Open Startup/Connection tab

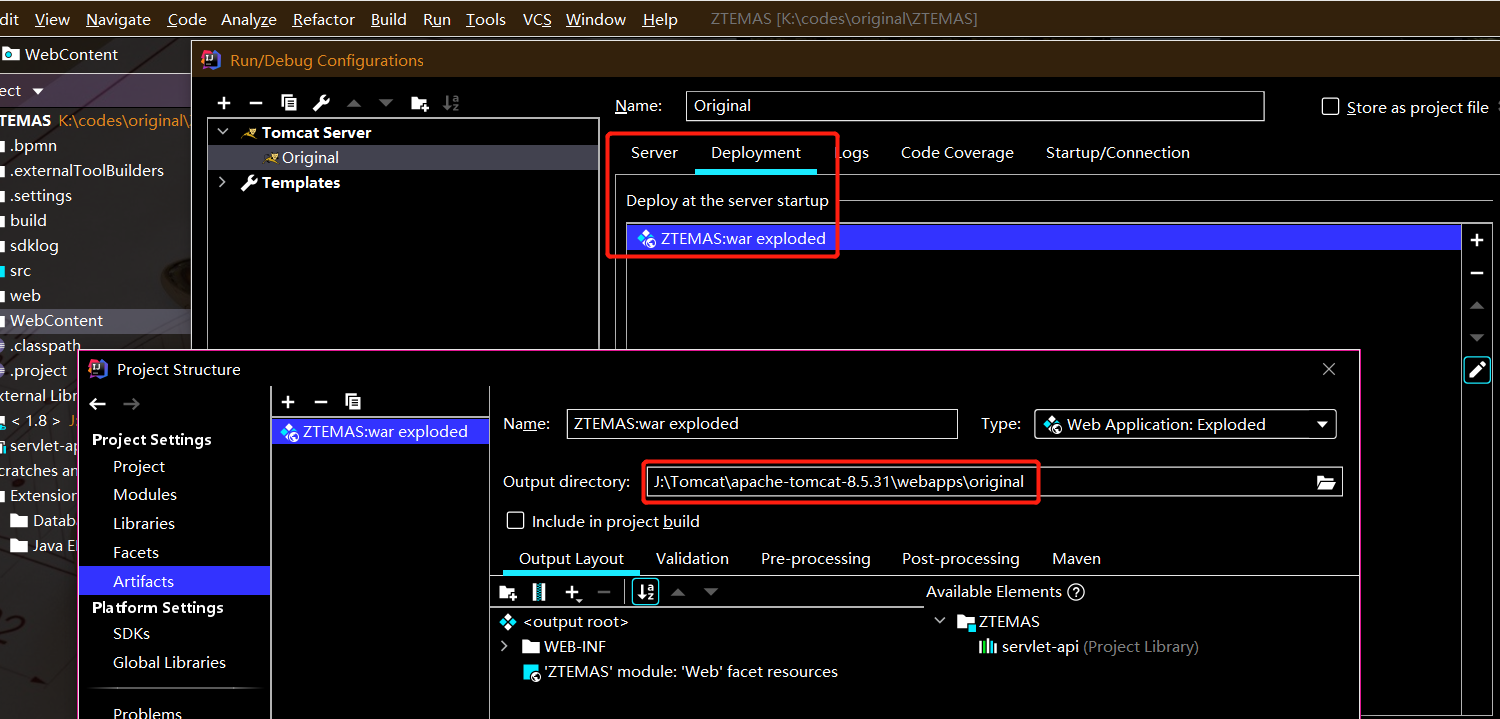(1118, 153)
